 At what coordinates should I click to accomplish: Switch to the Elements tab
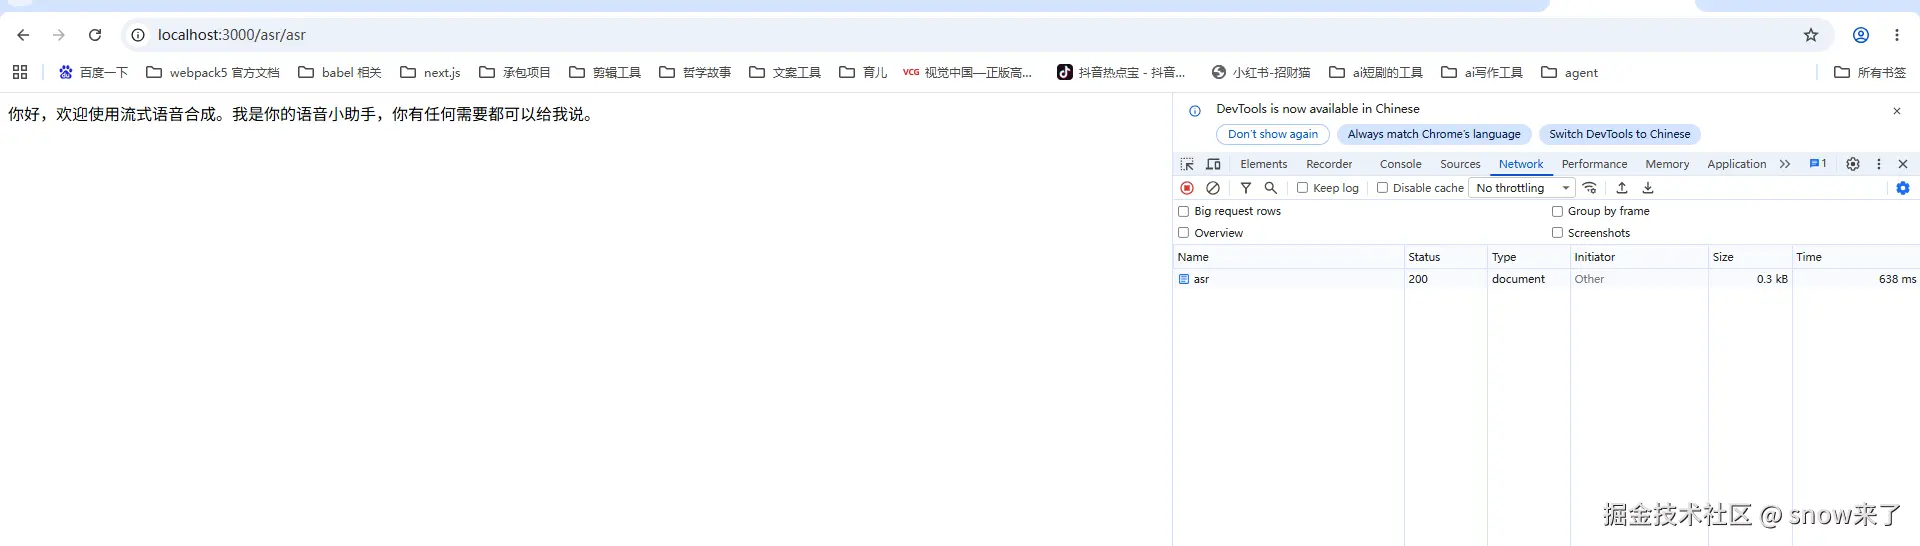tap(1264, 164)
